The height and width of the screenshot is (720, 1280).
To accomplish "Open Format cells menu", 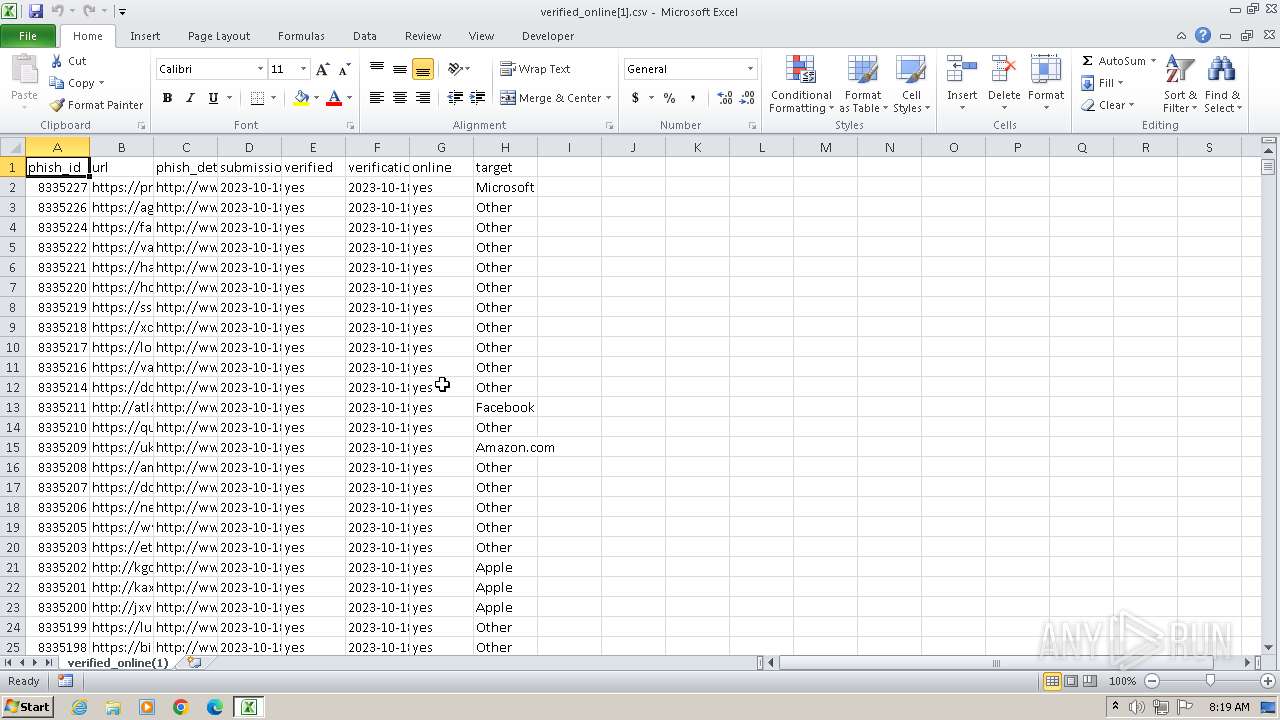I will (x=1046, y=84).
